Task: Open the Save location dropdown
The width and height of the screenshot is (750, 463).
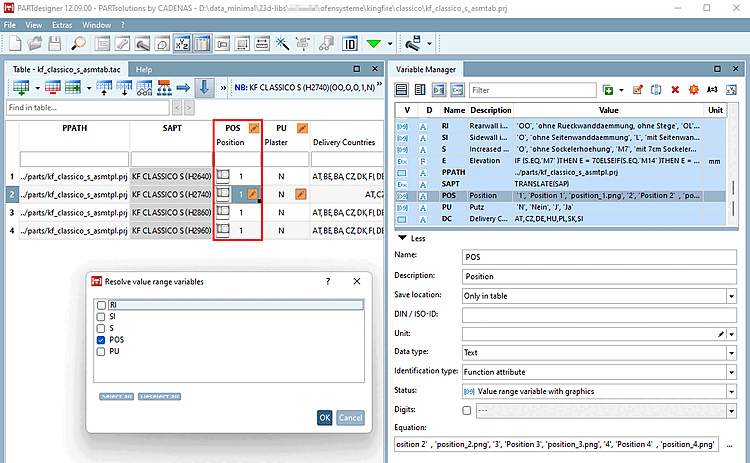Action: [x=731, y=296]
